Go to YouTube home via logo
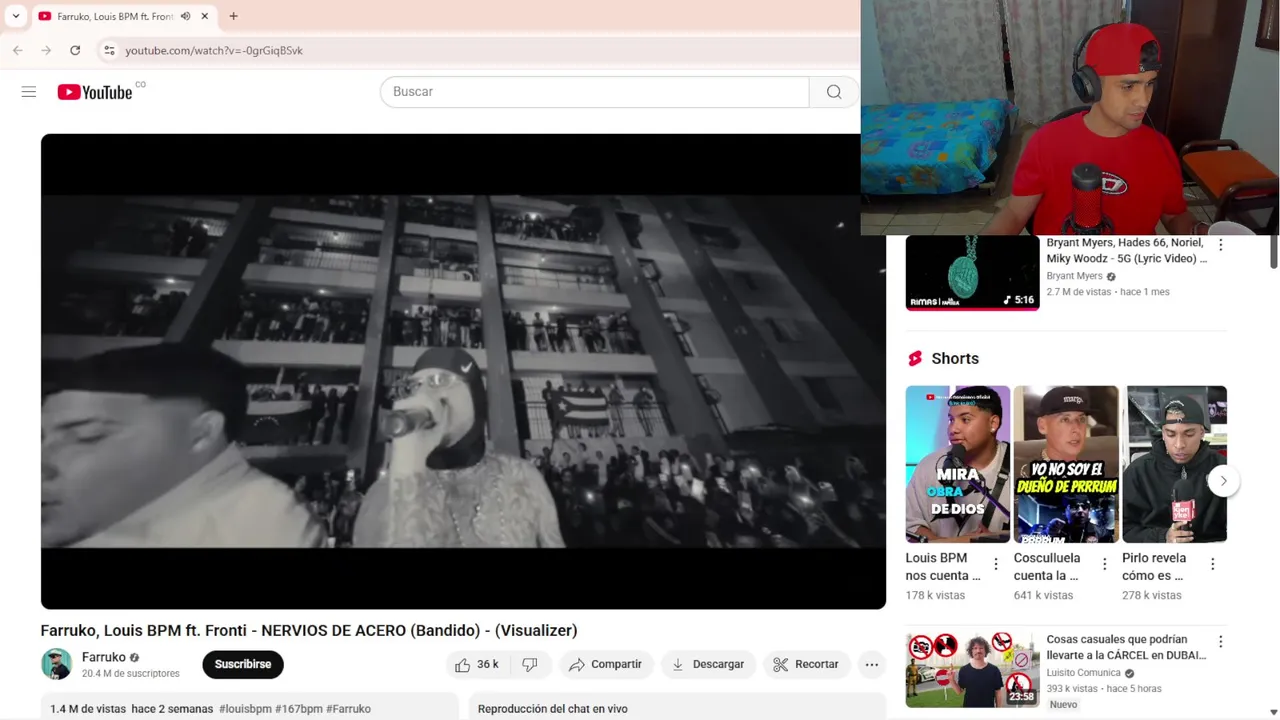This screenshot has width=1280, height=720. 95,92
